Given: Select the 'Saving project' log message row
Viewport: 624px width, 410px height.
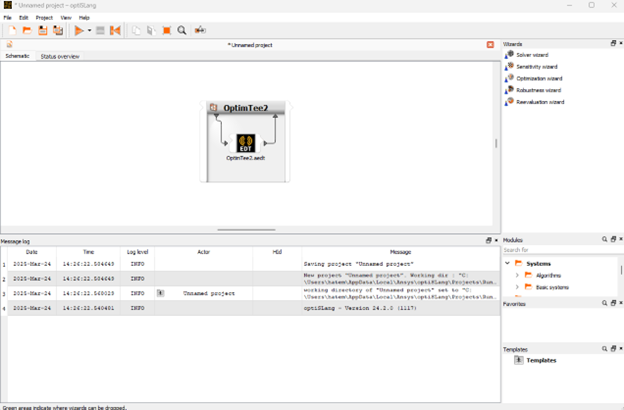Looking at the screenshot, I should pyautogui.click(x=254, y=264).
